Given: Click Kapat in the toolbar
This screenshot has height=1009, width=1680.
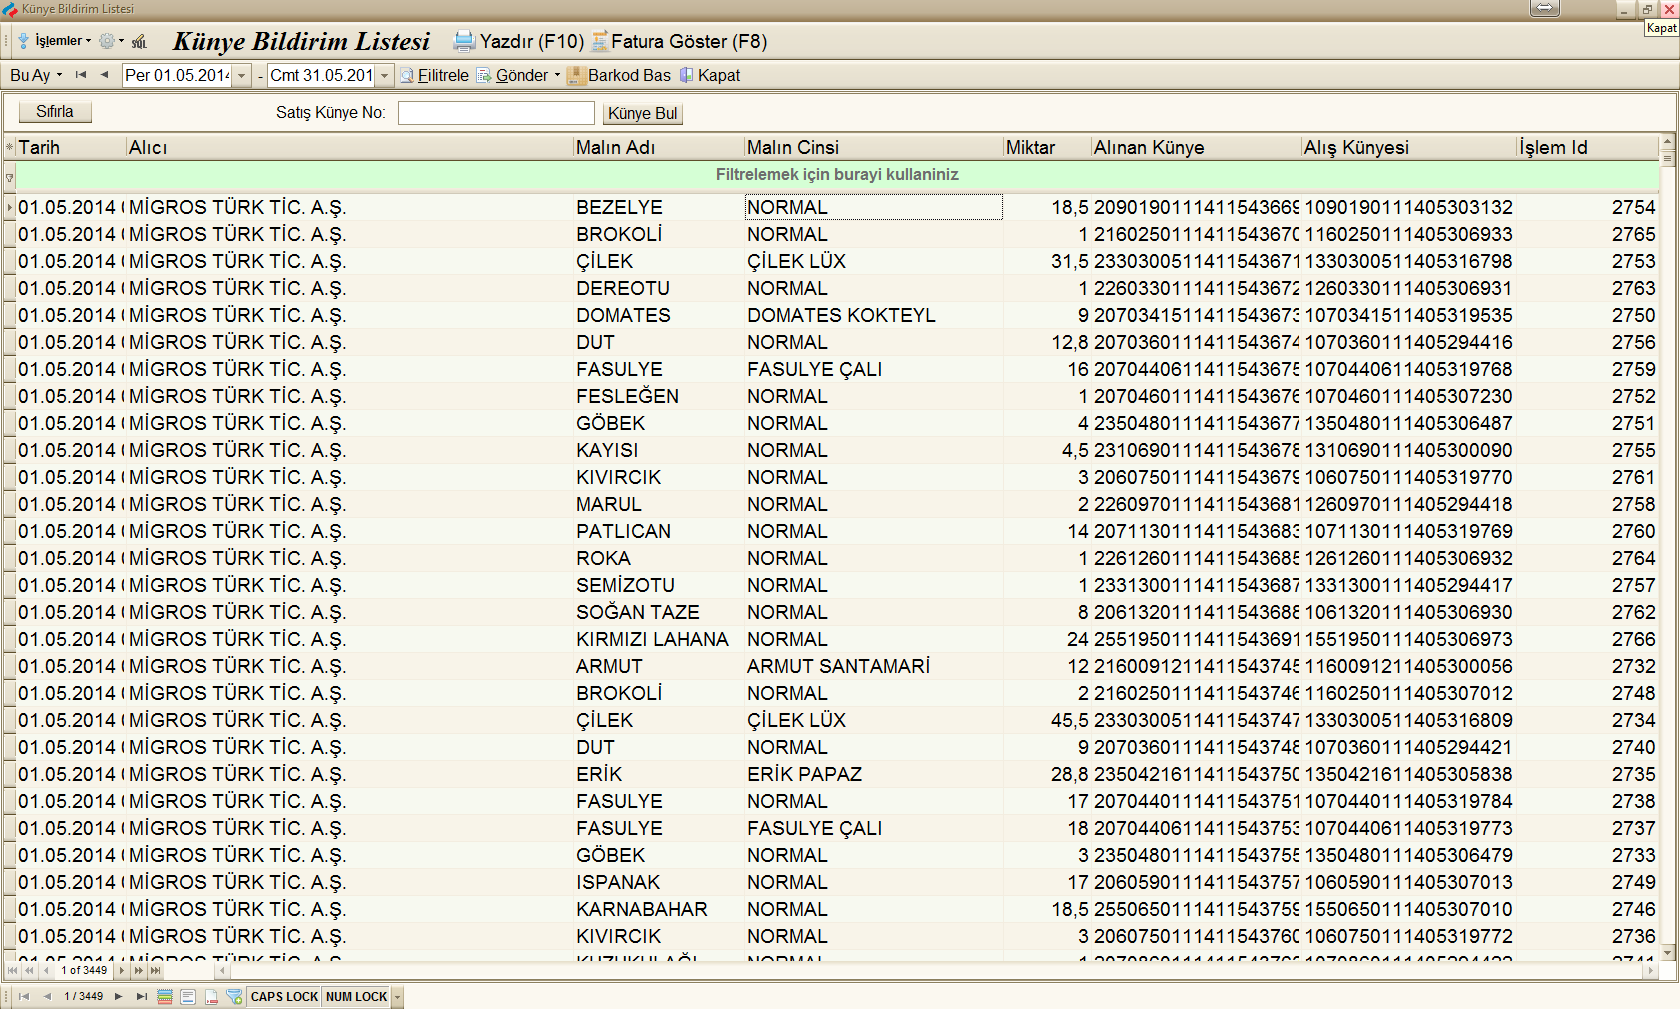Looking at the screenshot, I should pos(710,75).
